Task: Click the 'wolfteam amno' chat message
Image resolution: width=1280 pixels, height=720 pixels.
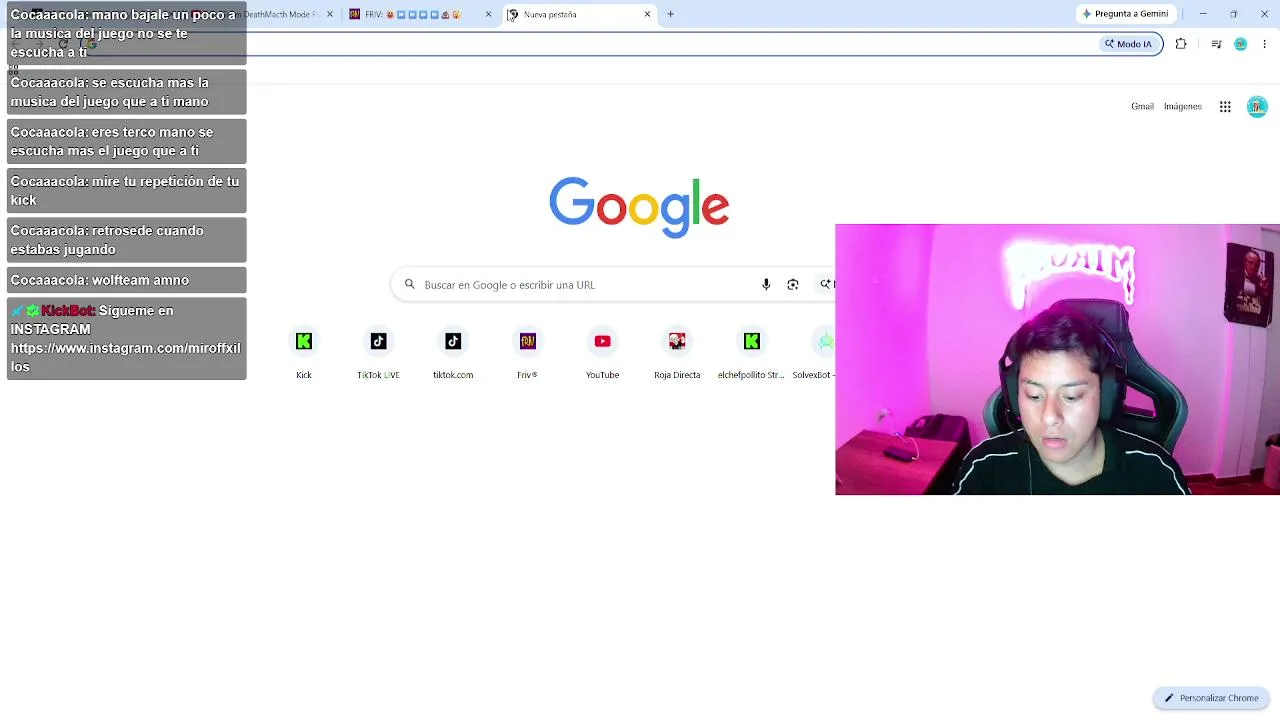Action: pos(127,280)
